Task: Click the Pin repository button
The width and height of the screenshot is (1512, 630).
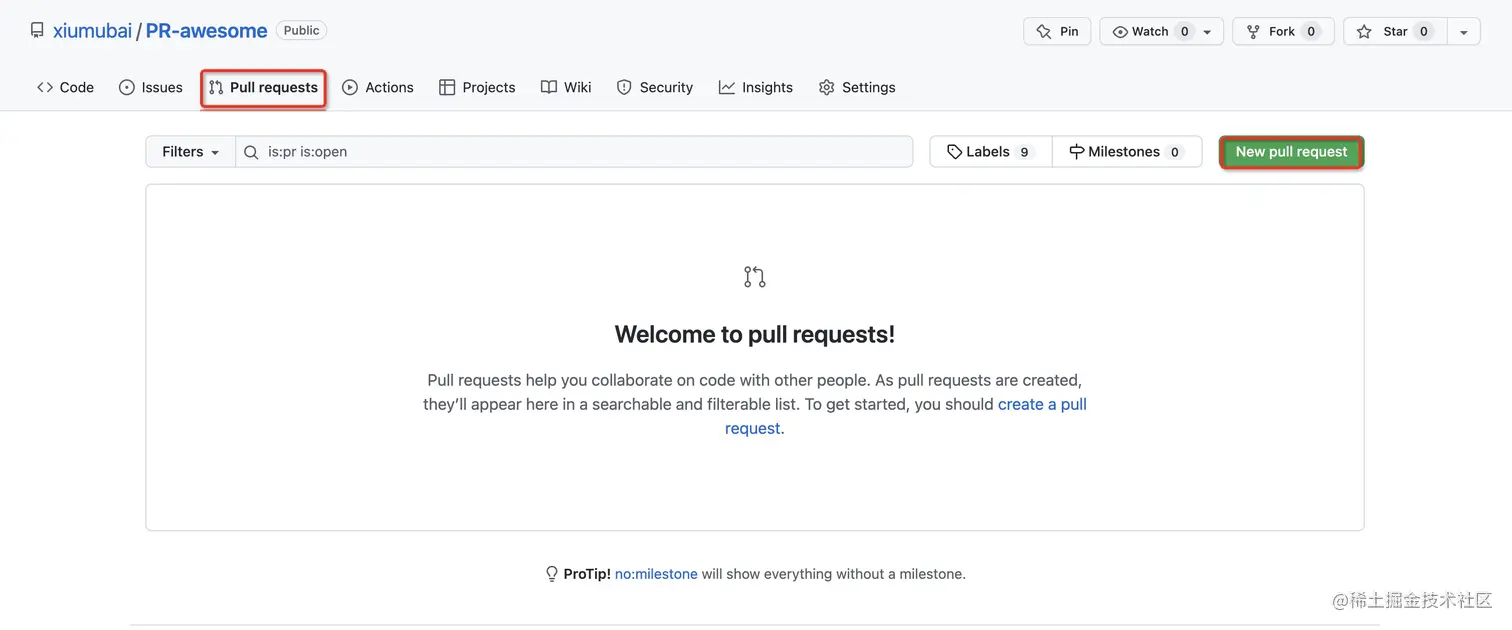Action: (x=1057, y=31)
